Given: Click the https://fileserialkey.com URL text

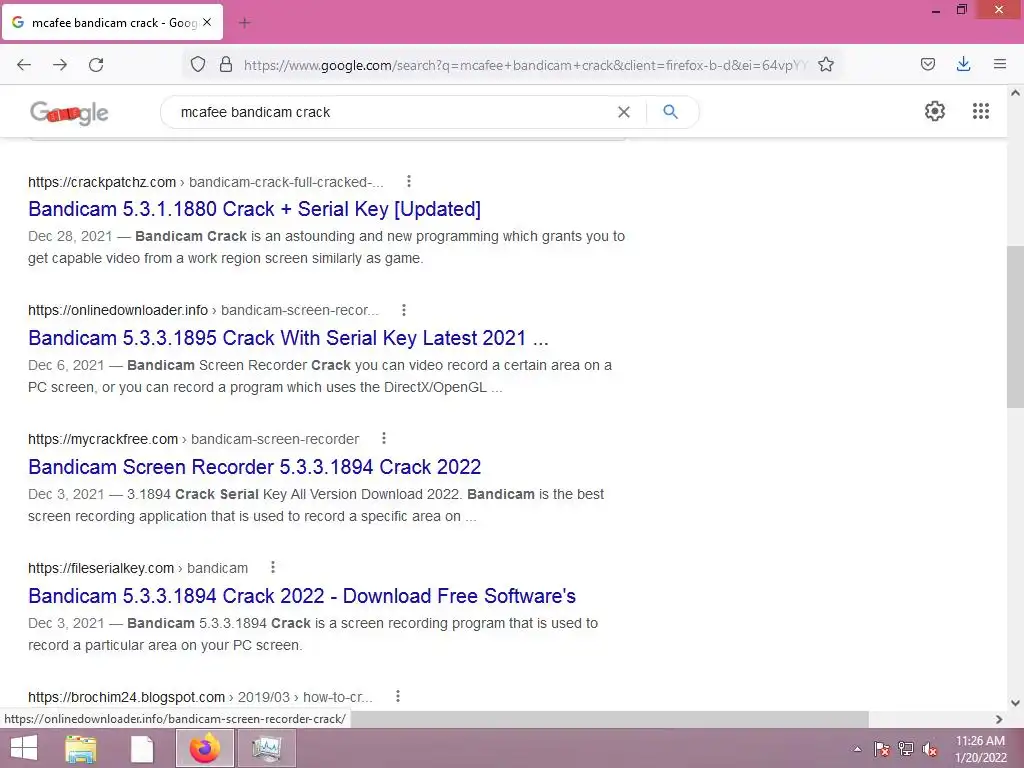Looking at the screenshot, I should point(101,568).
